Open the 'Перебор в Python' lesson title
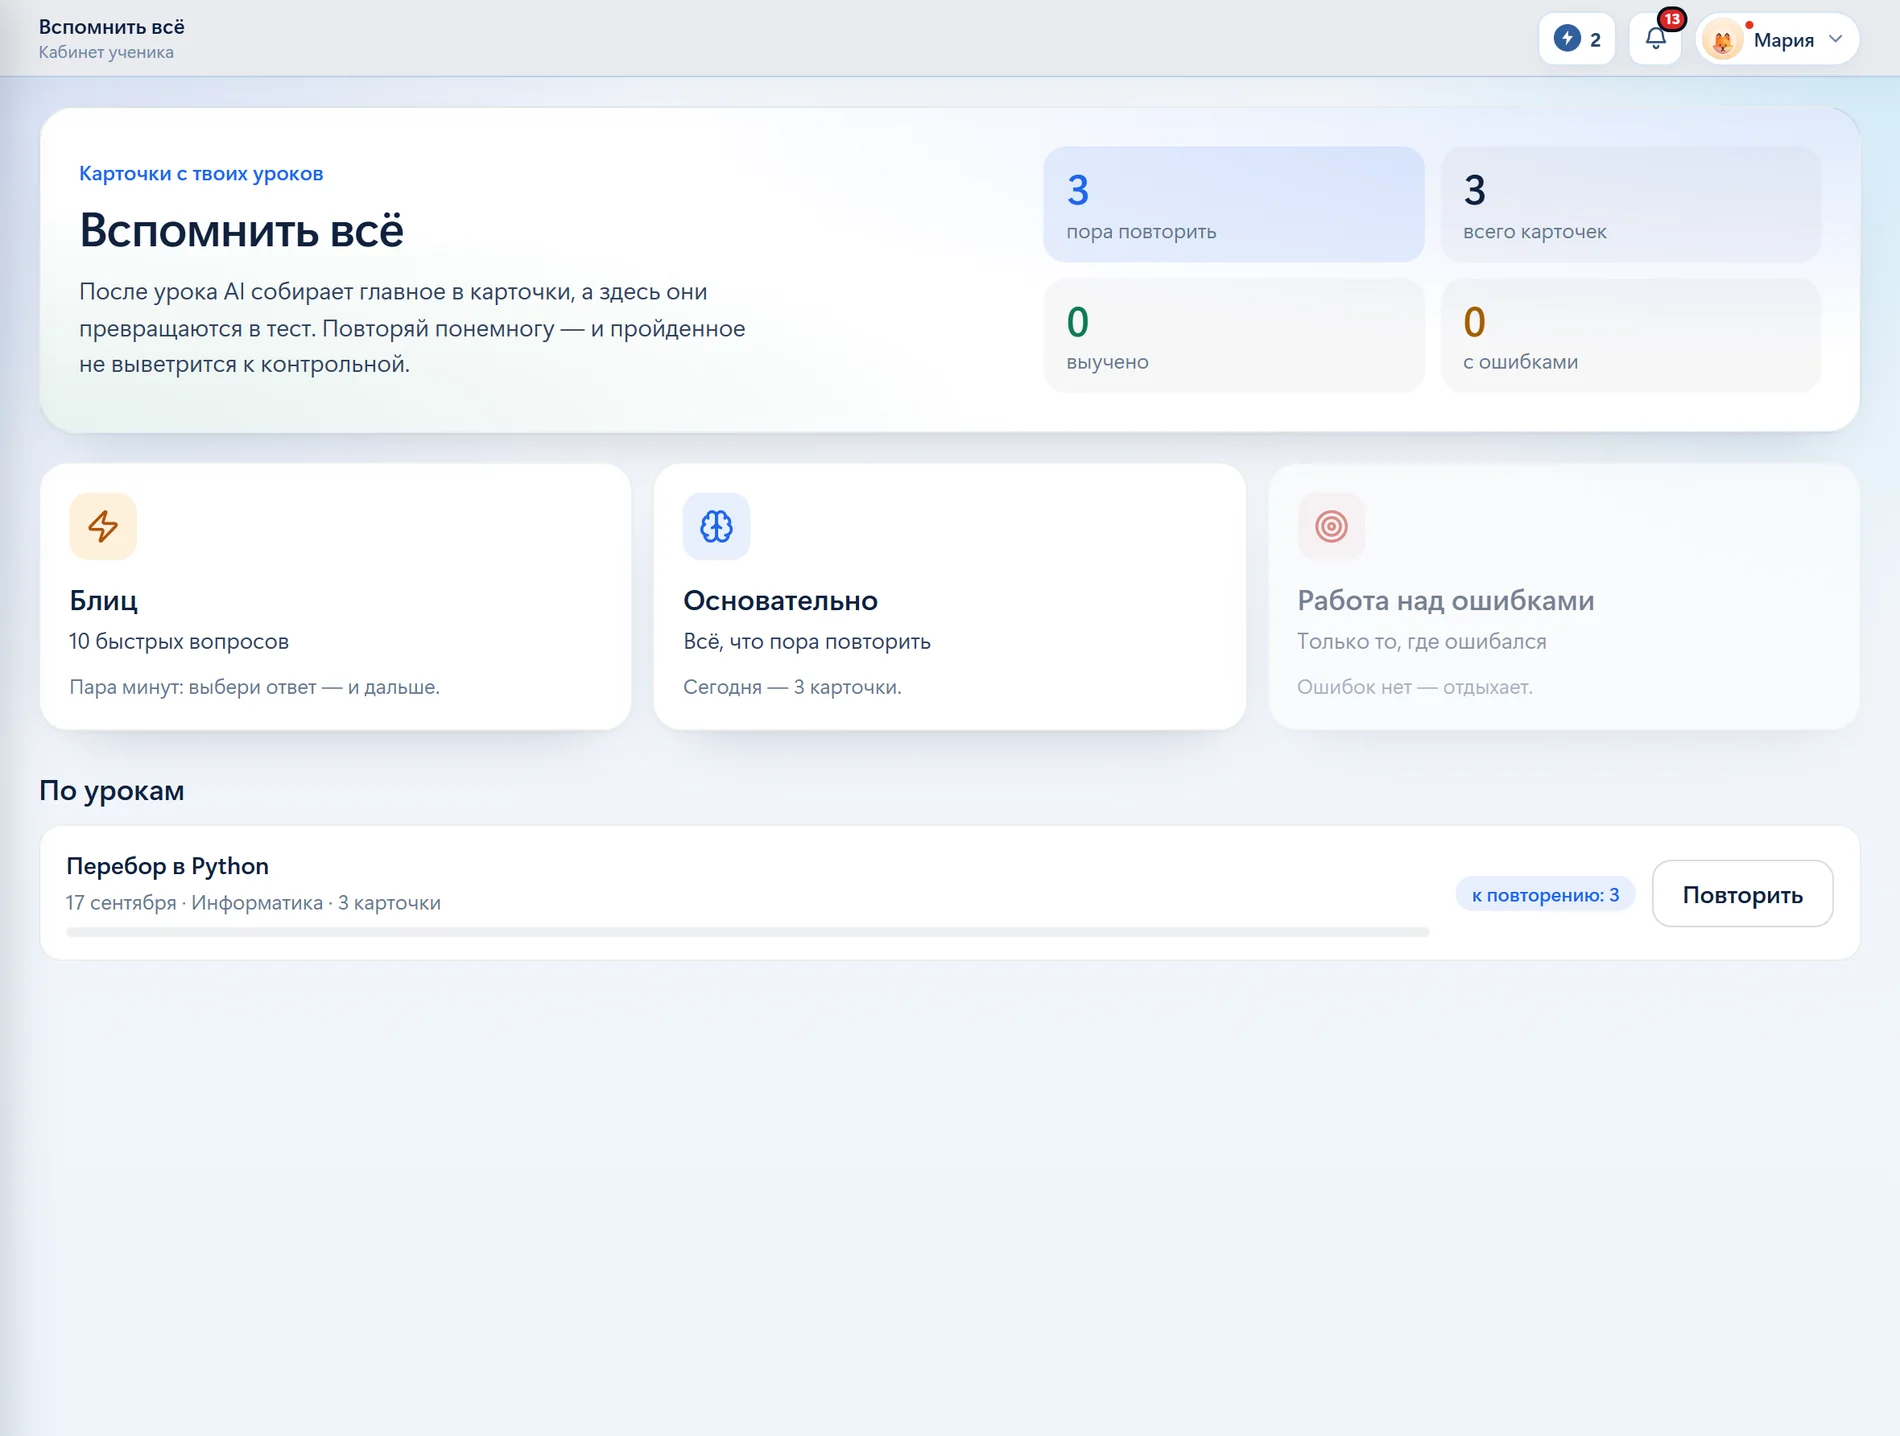1900x1436 pixels. coord(167,866)
